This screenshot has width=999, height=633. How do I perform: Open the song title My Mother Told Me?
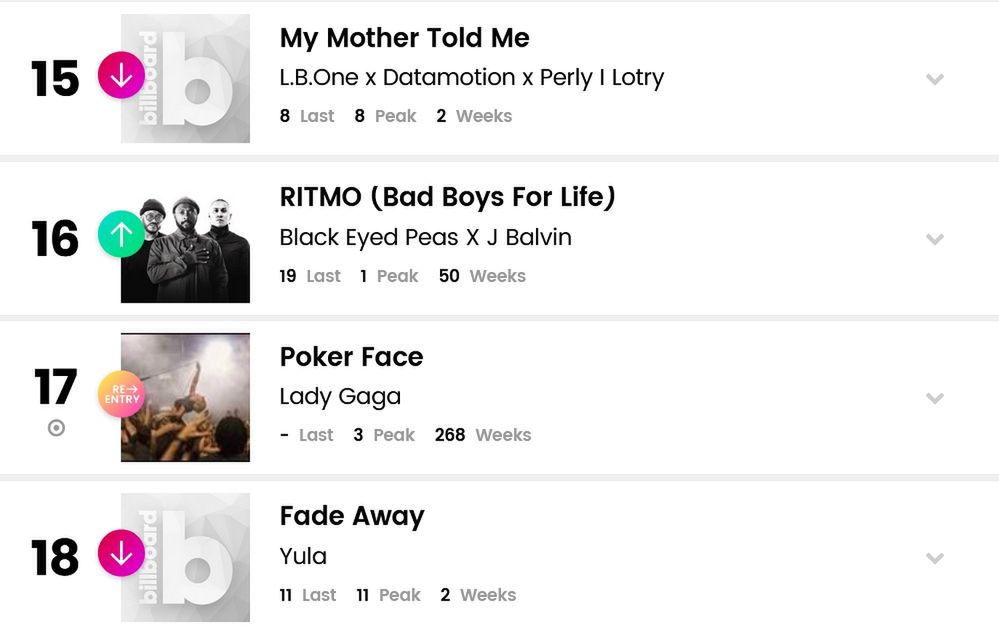tap(404, 38)
